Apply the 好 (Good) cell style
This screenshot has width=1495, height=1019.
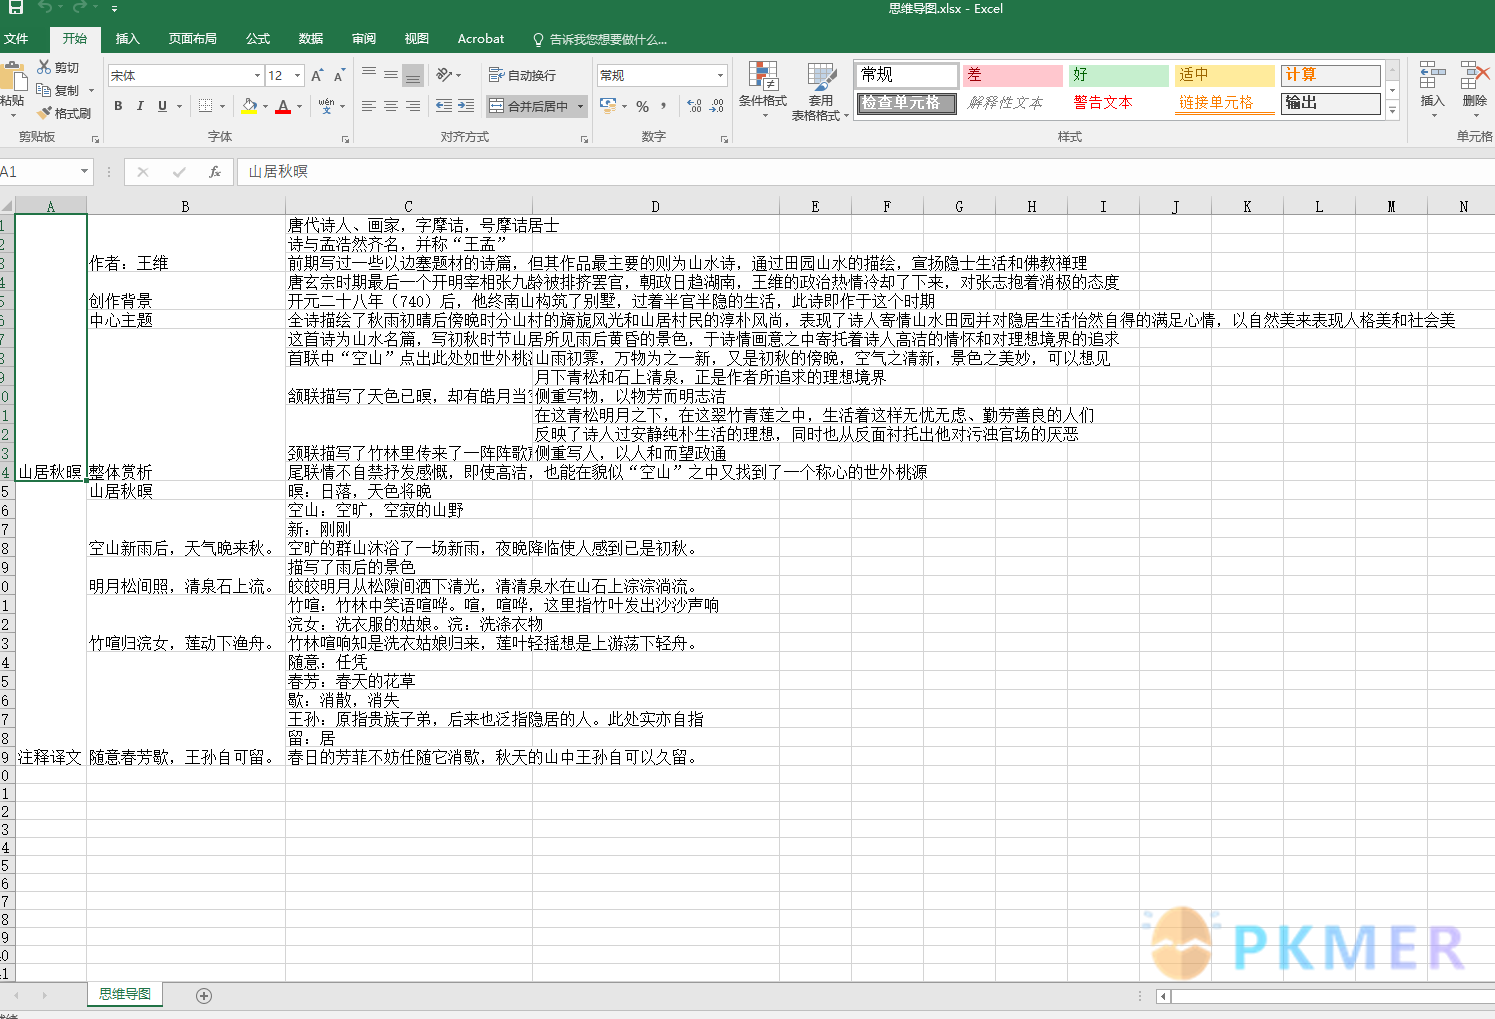[1118, 75]
